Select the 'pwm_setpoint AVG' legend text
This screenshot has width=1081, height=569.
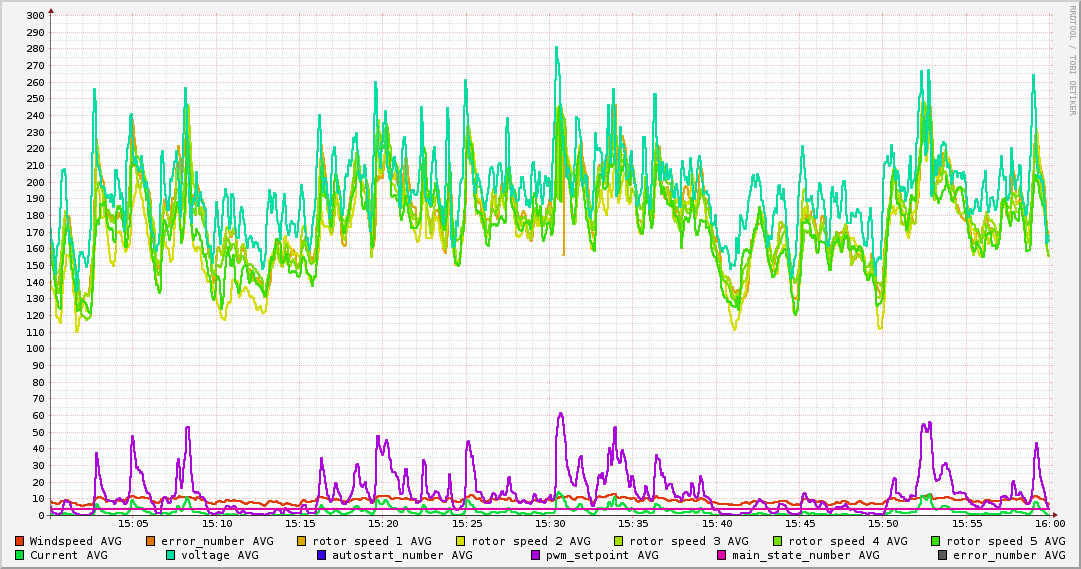pyautogui.click(x=602, y=555)
